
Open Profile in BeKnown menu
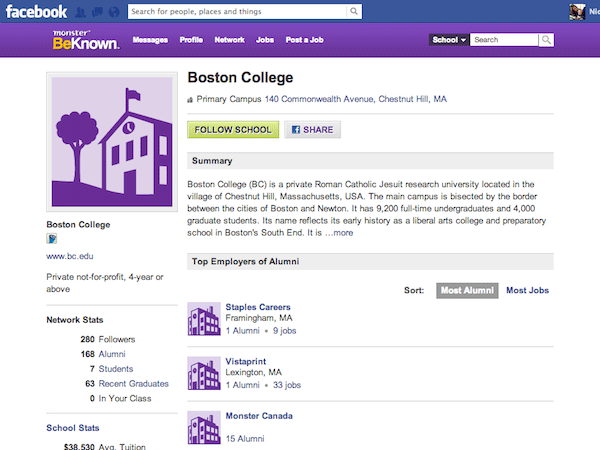point(191,40)
